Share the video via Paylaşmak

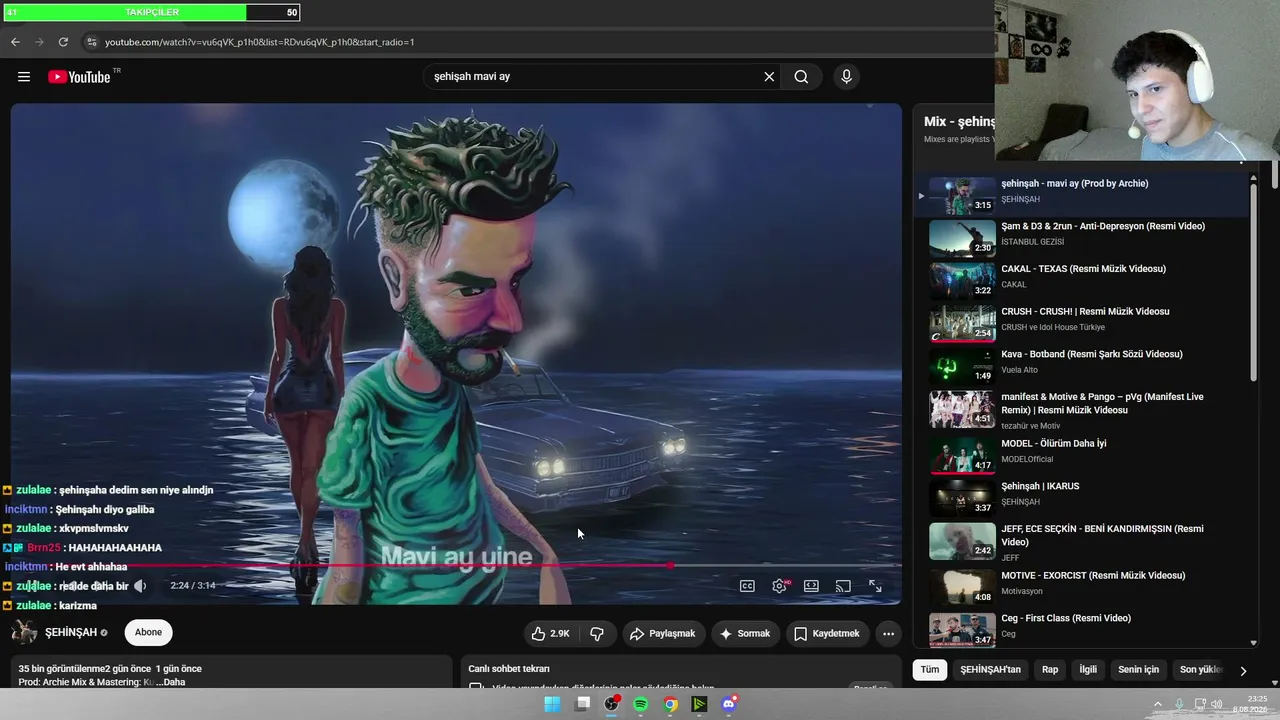tap(662, 633)
